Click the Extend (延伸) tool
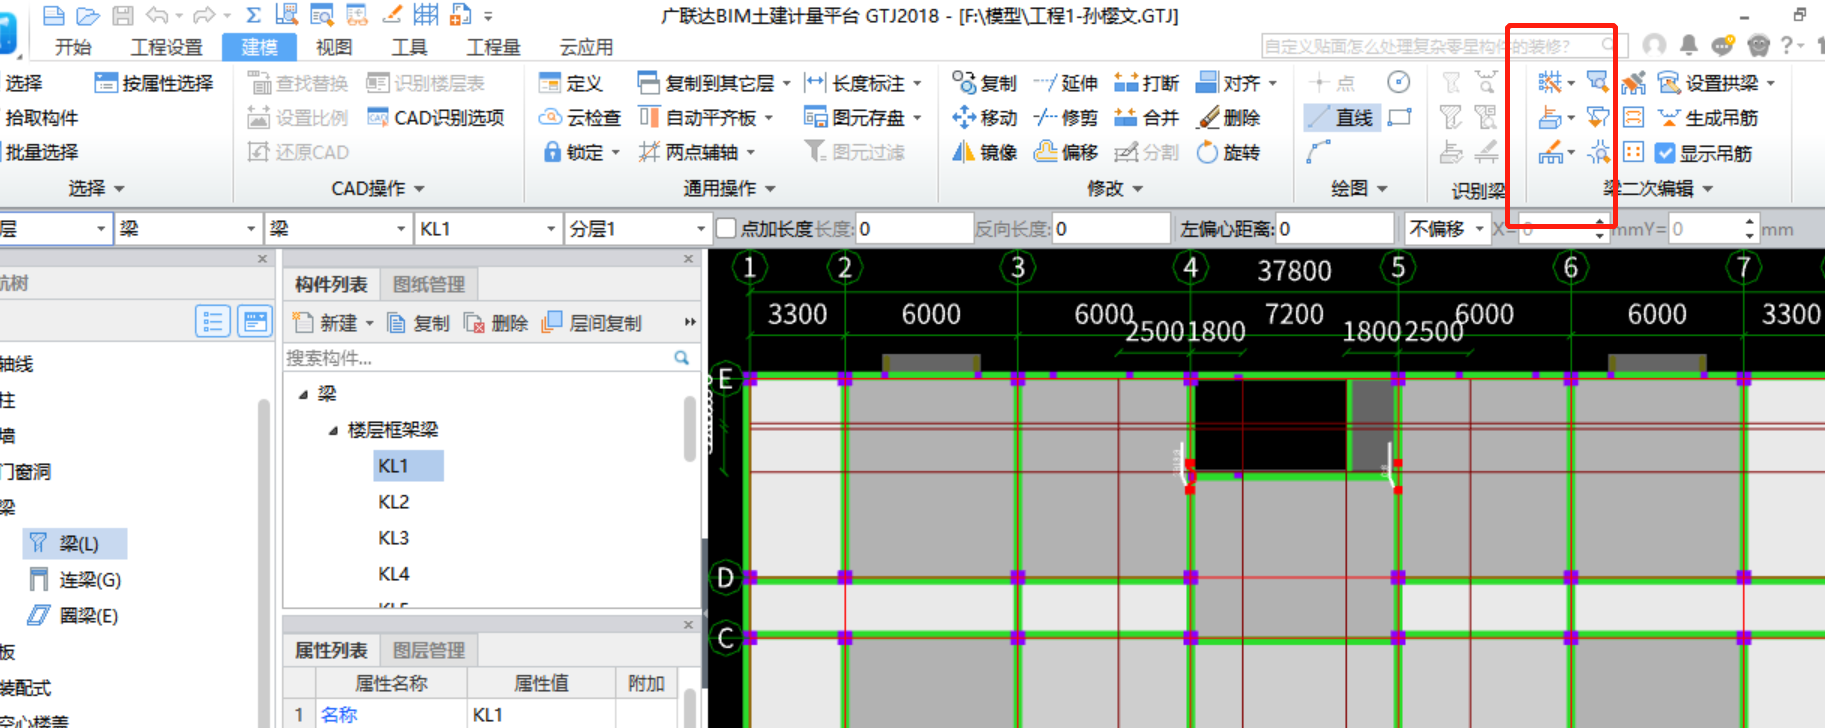 click(x=1065, y=83)
